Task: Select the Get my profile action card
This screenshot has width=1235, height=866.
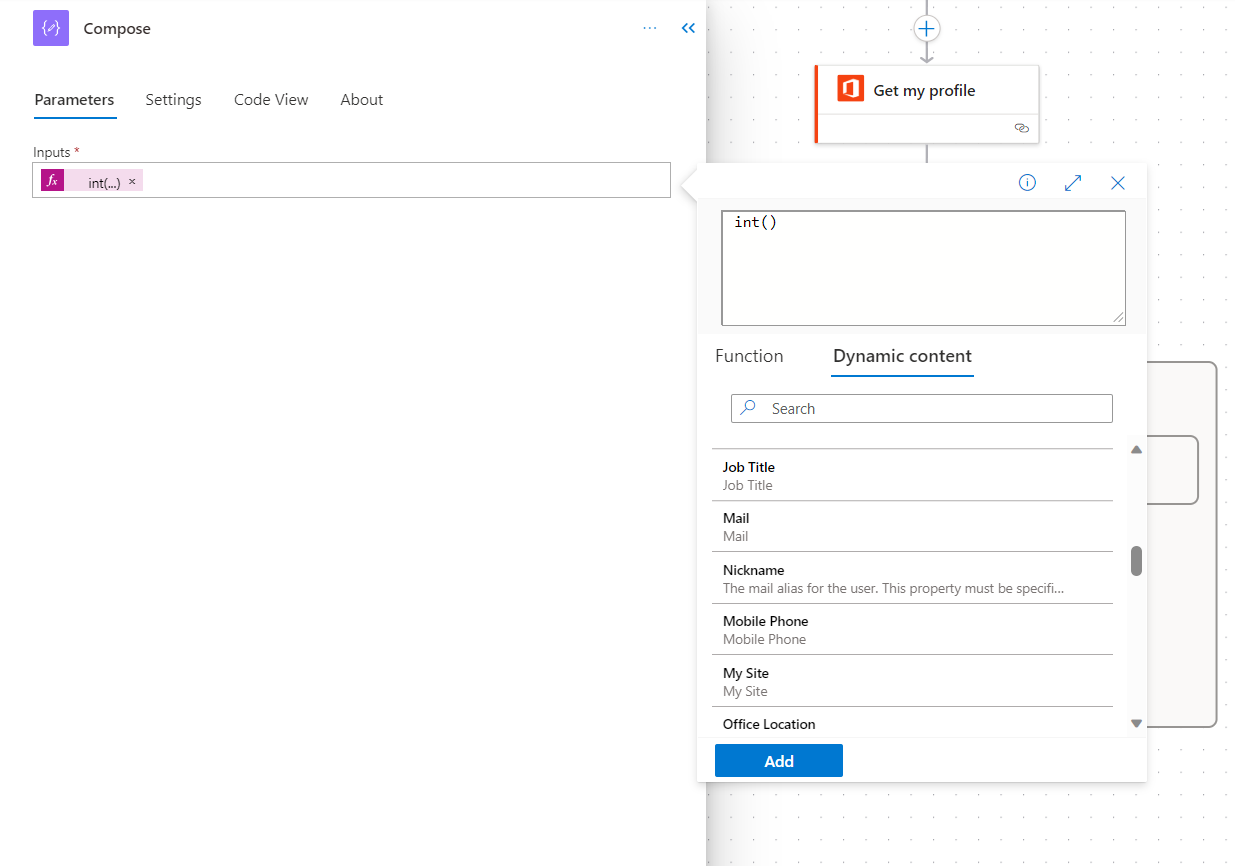Action: coord(925,91)
